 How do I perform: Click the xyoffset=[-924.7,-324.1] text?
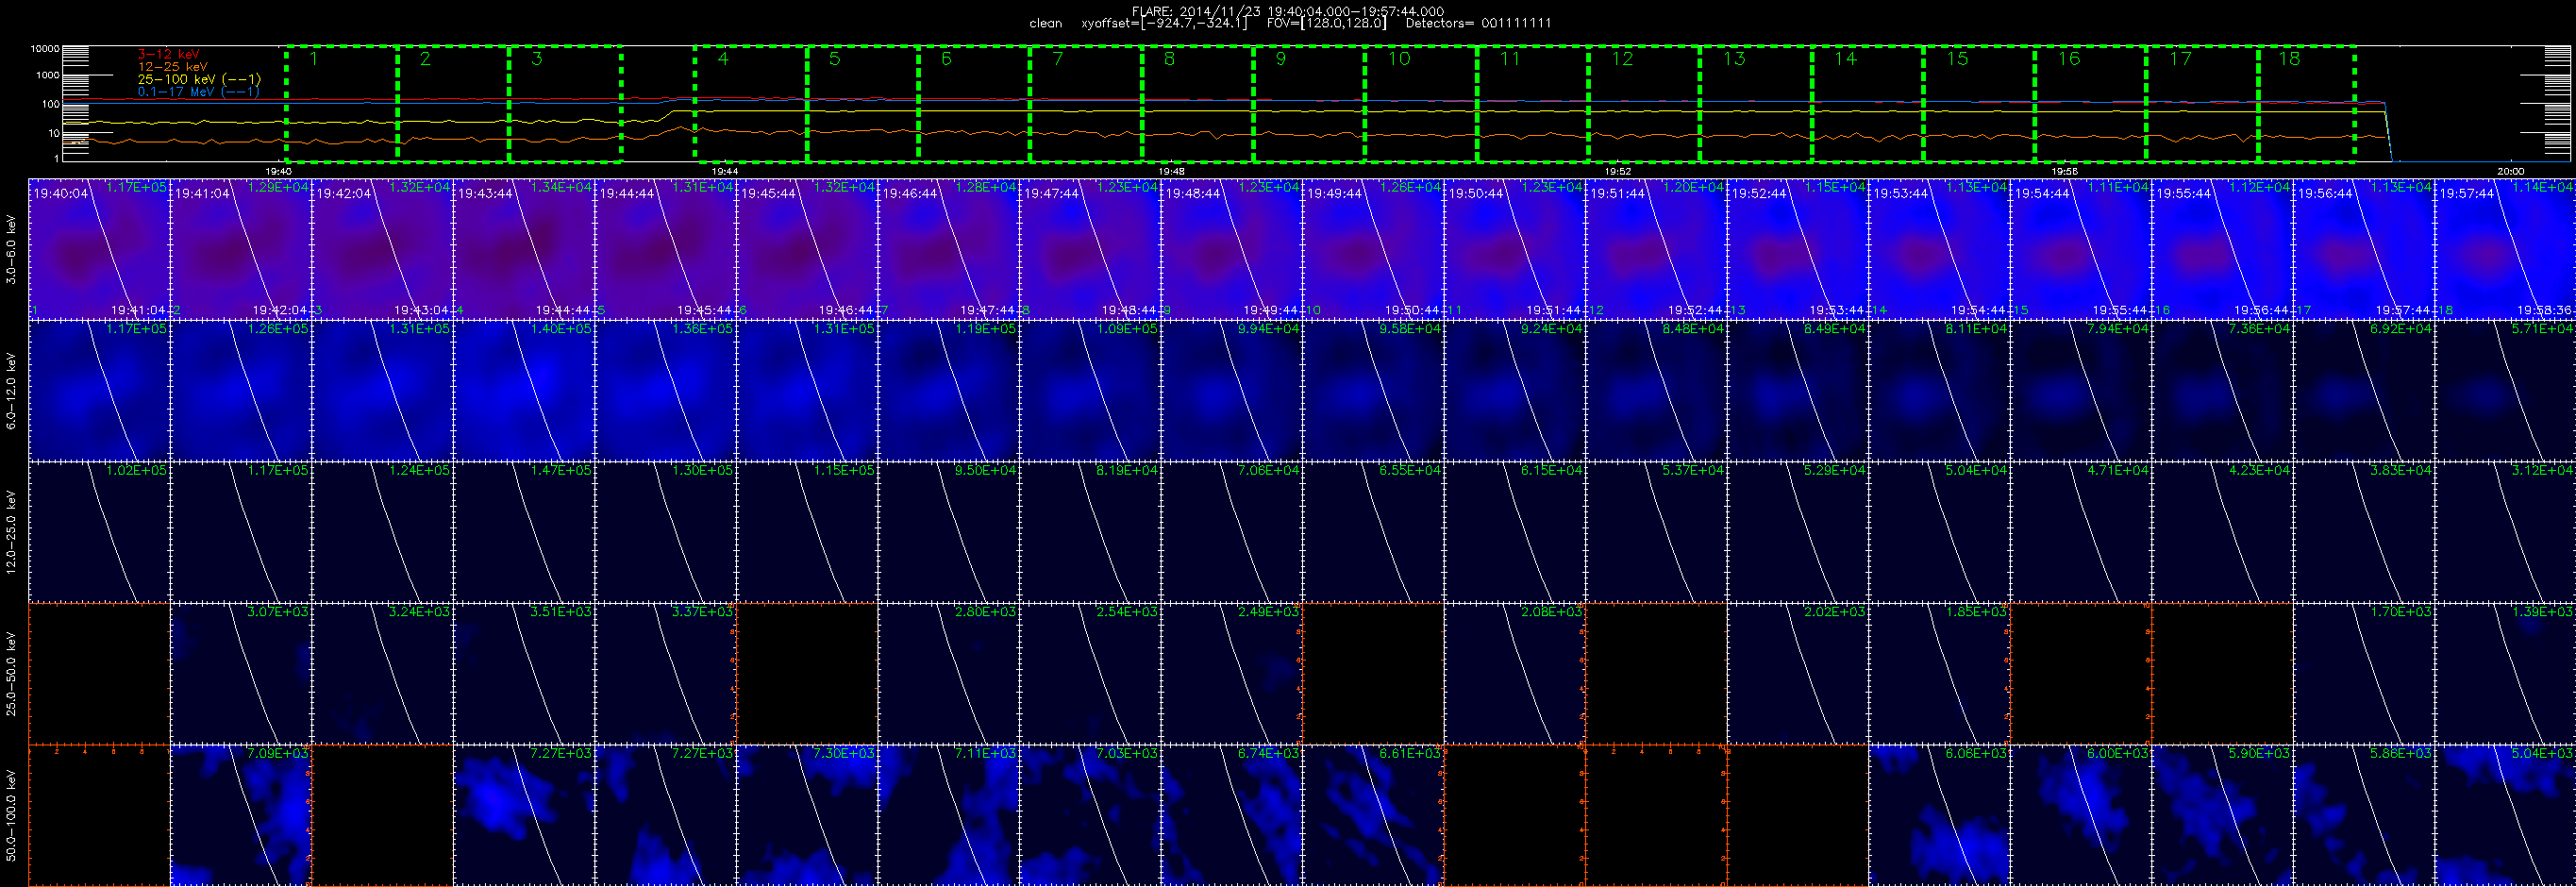point(1164,23)
